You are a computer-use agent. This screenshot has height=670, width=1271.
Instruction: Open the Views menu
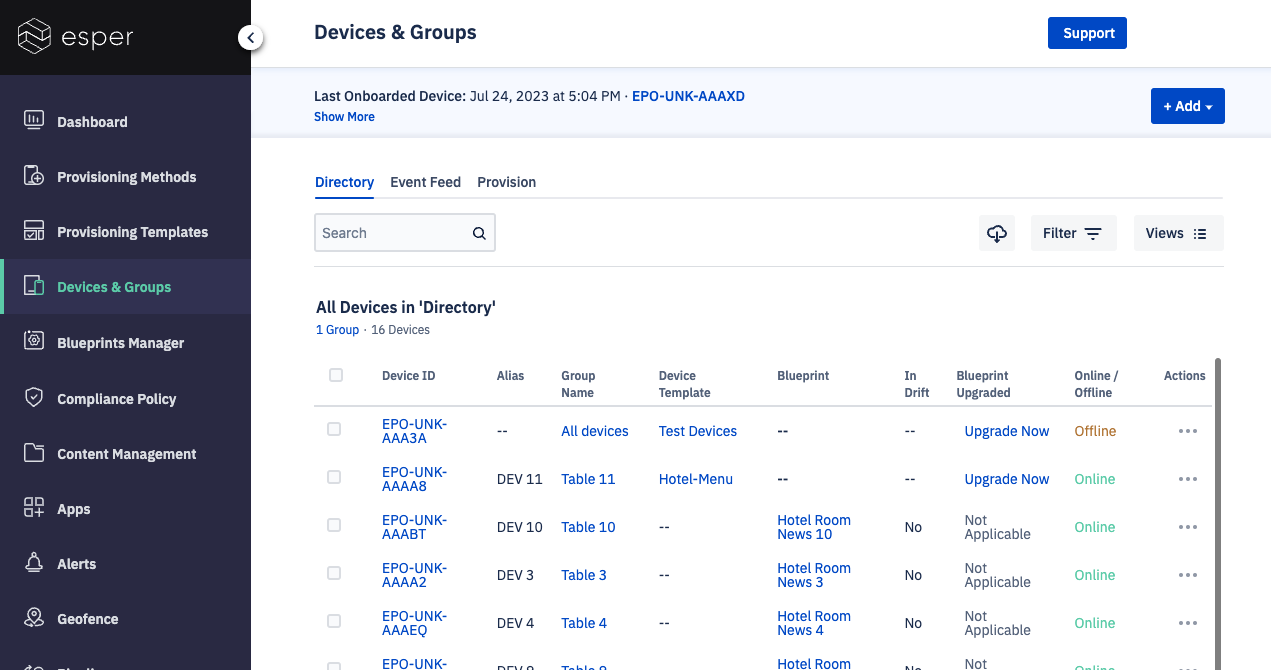[1178, 233]
